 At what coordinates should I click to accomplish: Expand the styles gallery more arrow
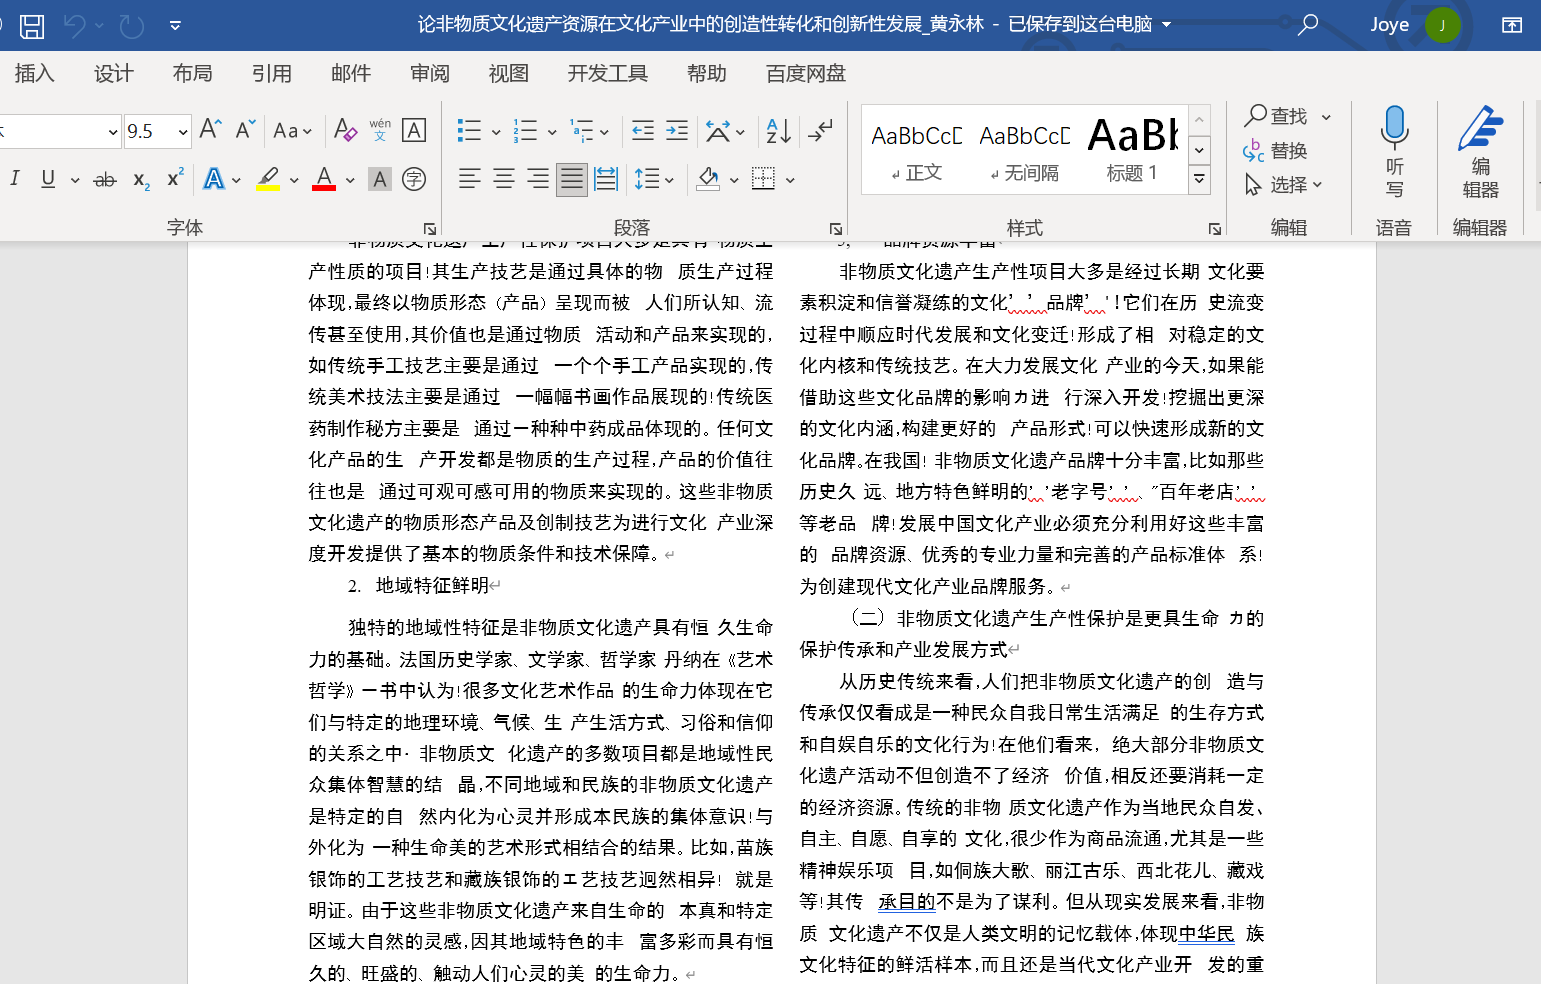click(1199, 180)
